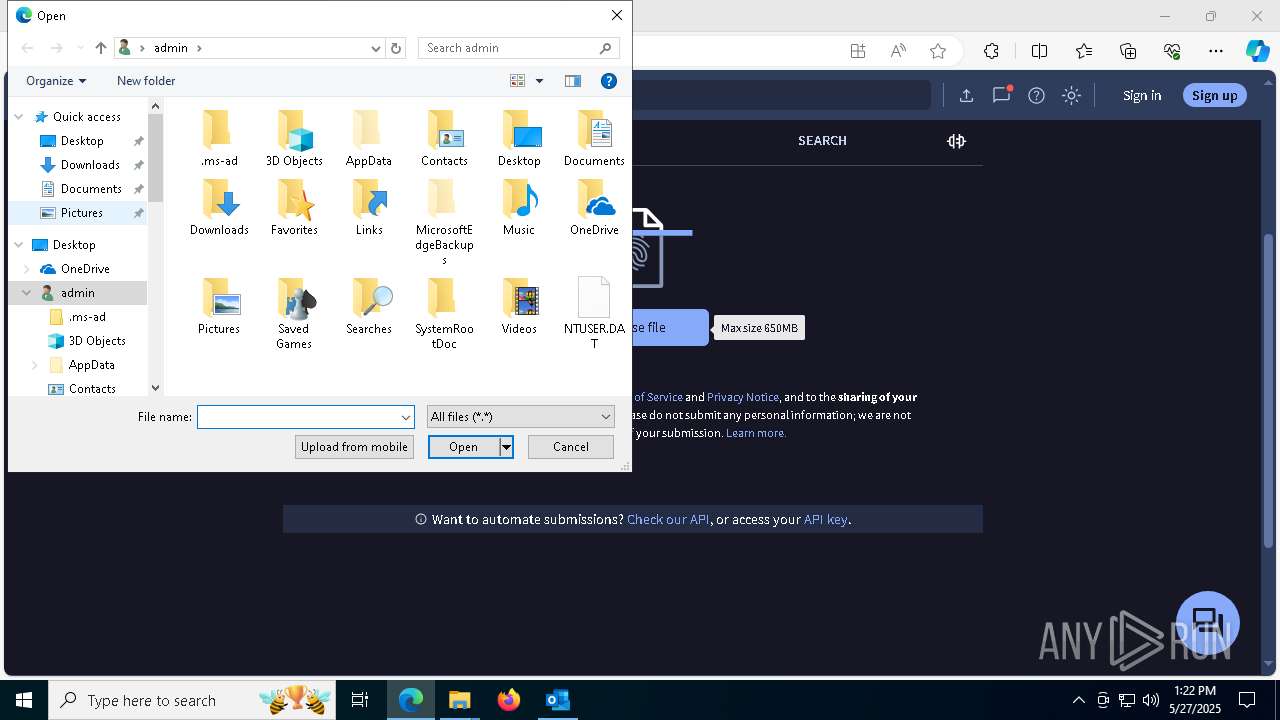Select the Contacts folder in file list
This screenshot has width=1280, height=720.
click(444, 138)
